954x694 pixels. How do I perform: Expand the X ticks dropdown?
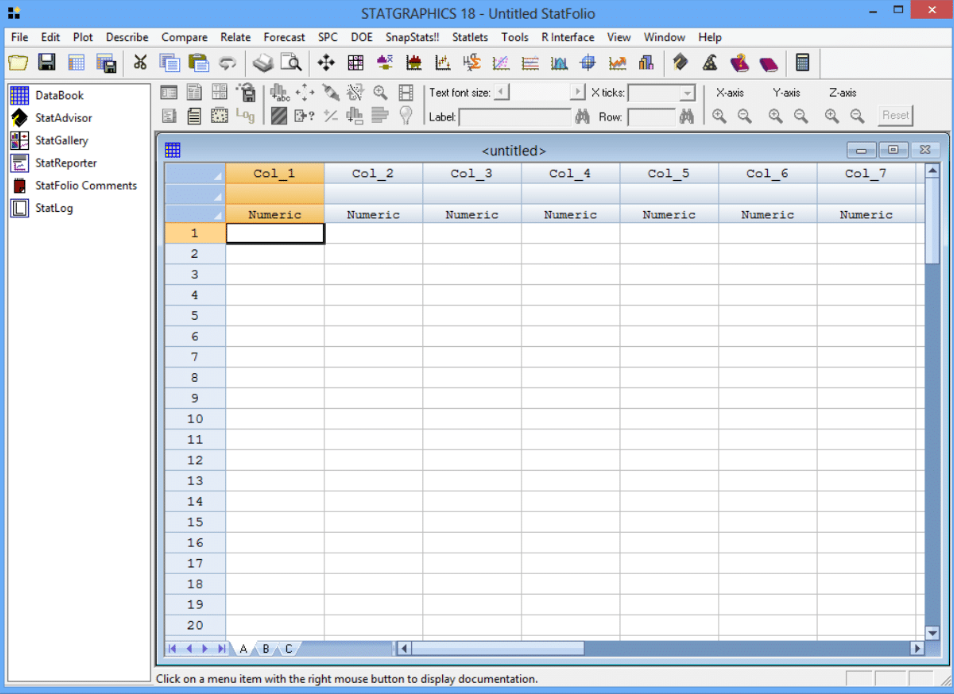click(x=687, y=93)
